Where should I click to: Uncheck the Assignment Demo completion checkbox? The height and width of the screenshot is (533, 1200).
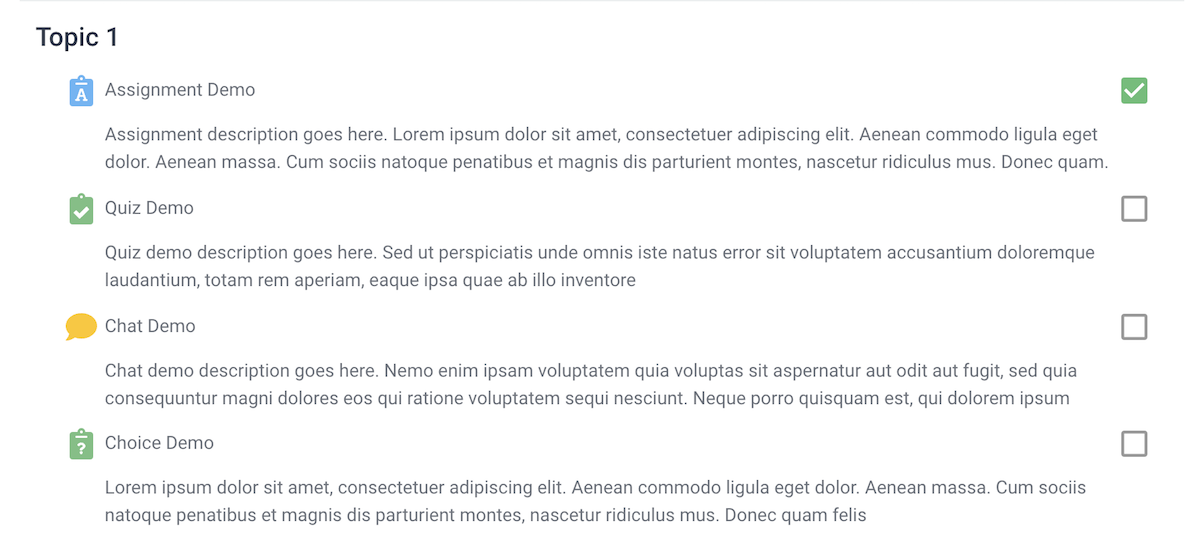pyautogui.click(x=1134, y=91)
